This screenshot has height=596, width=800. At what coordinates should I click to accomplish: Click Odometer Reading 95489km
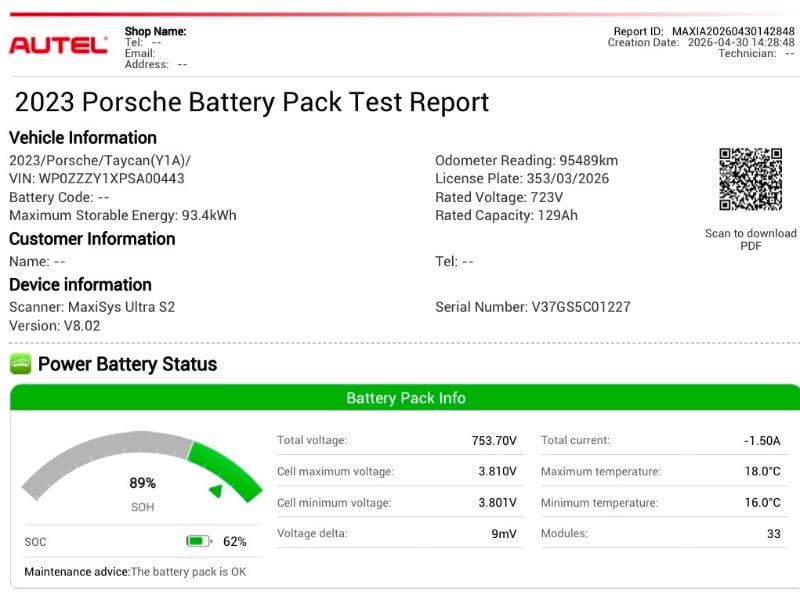click(527, 160)
